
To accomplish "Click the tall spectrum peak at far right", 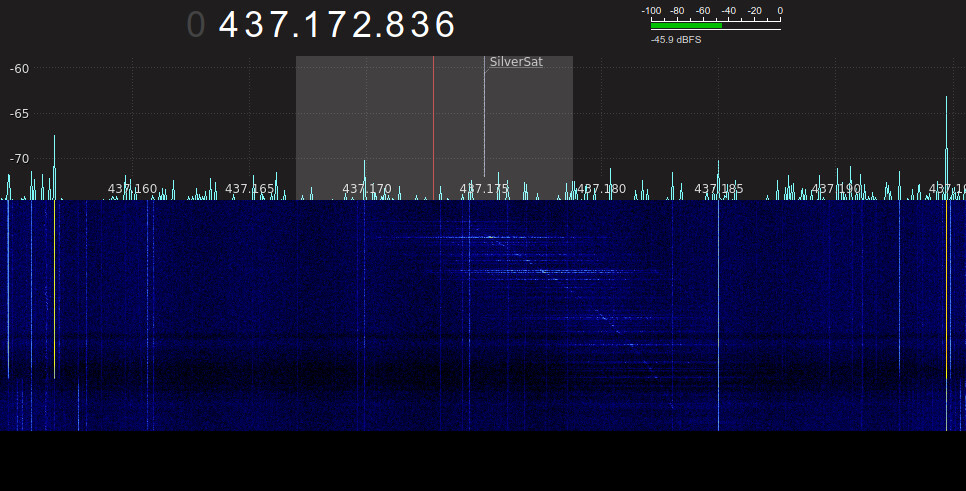I will (x=946, y=130).
